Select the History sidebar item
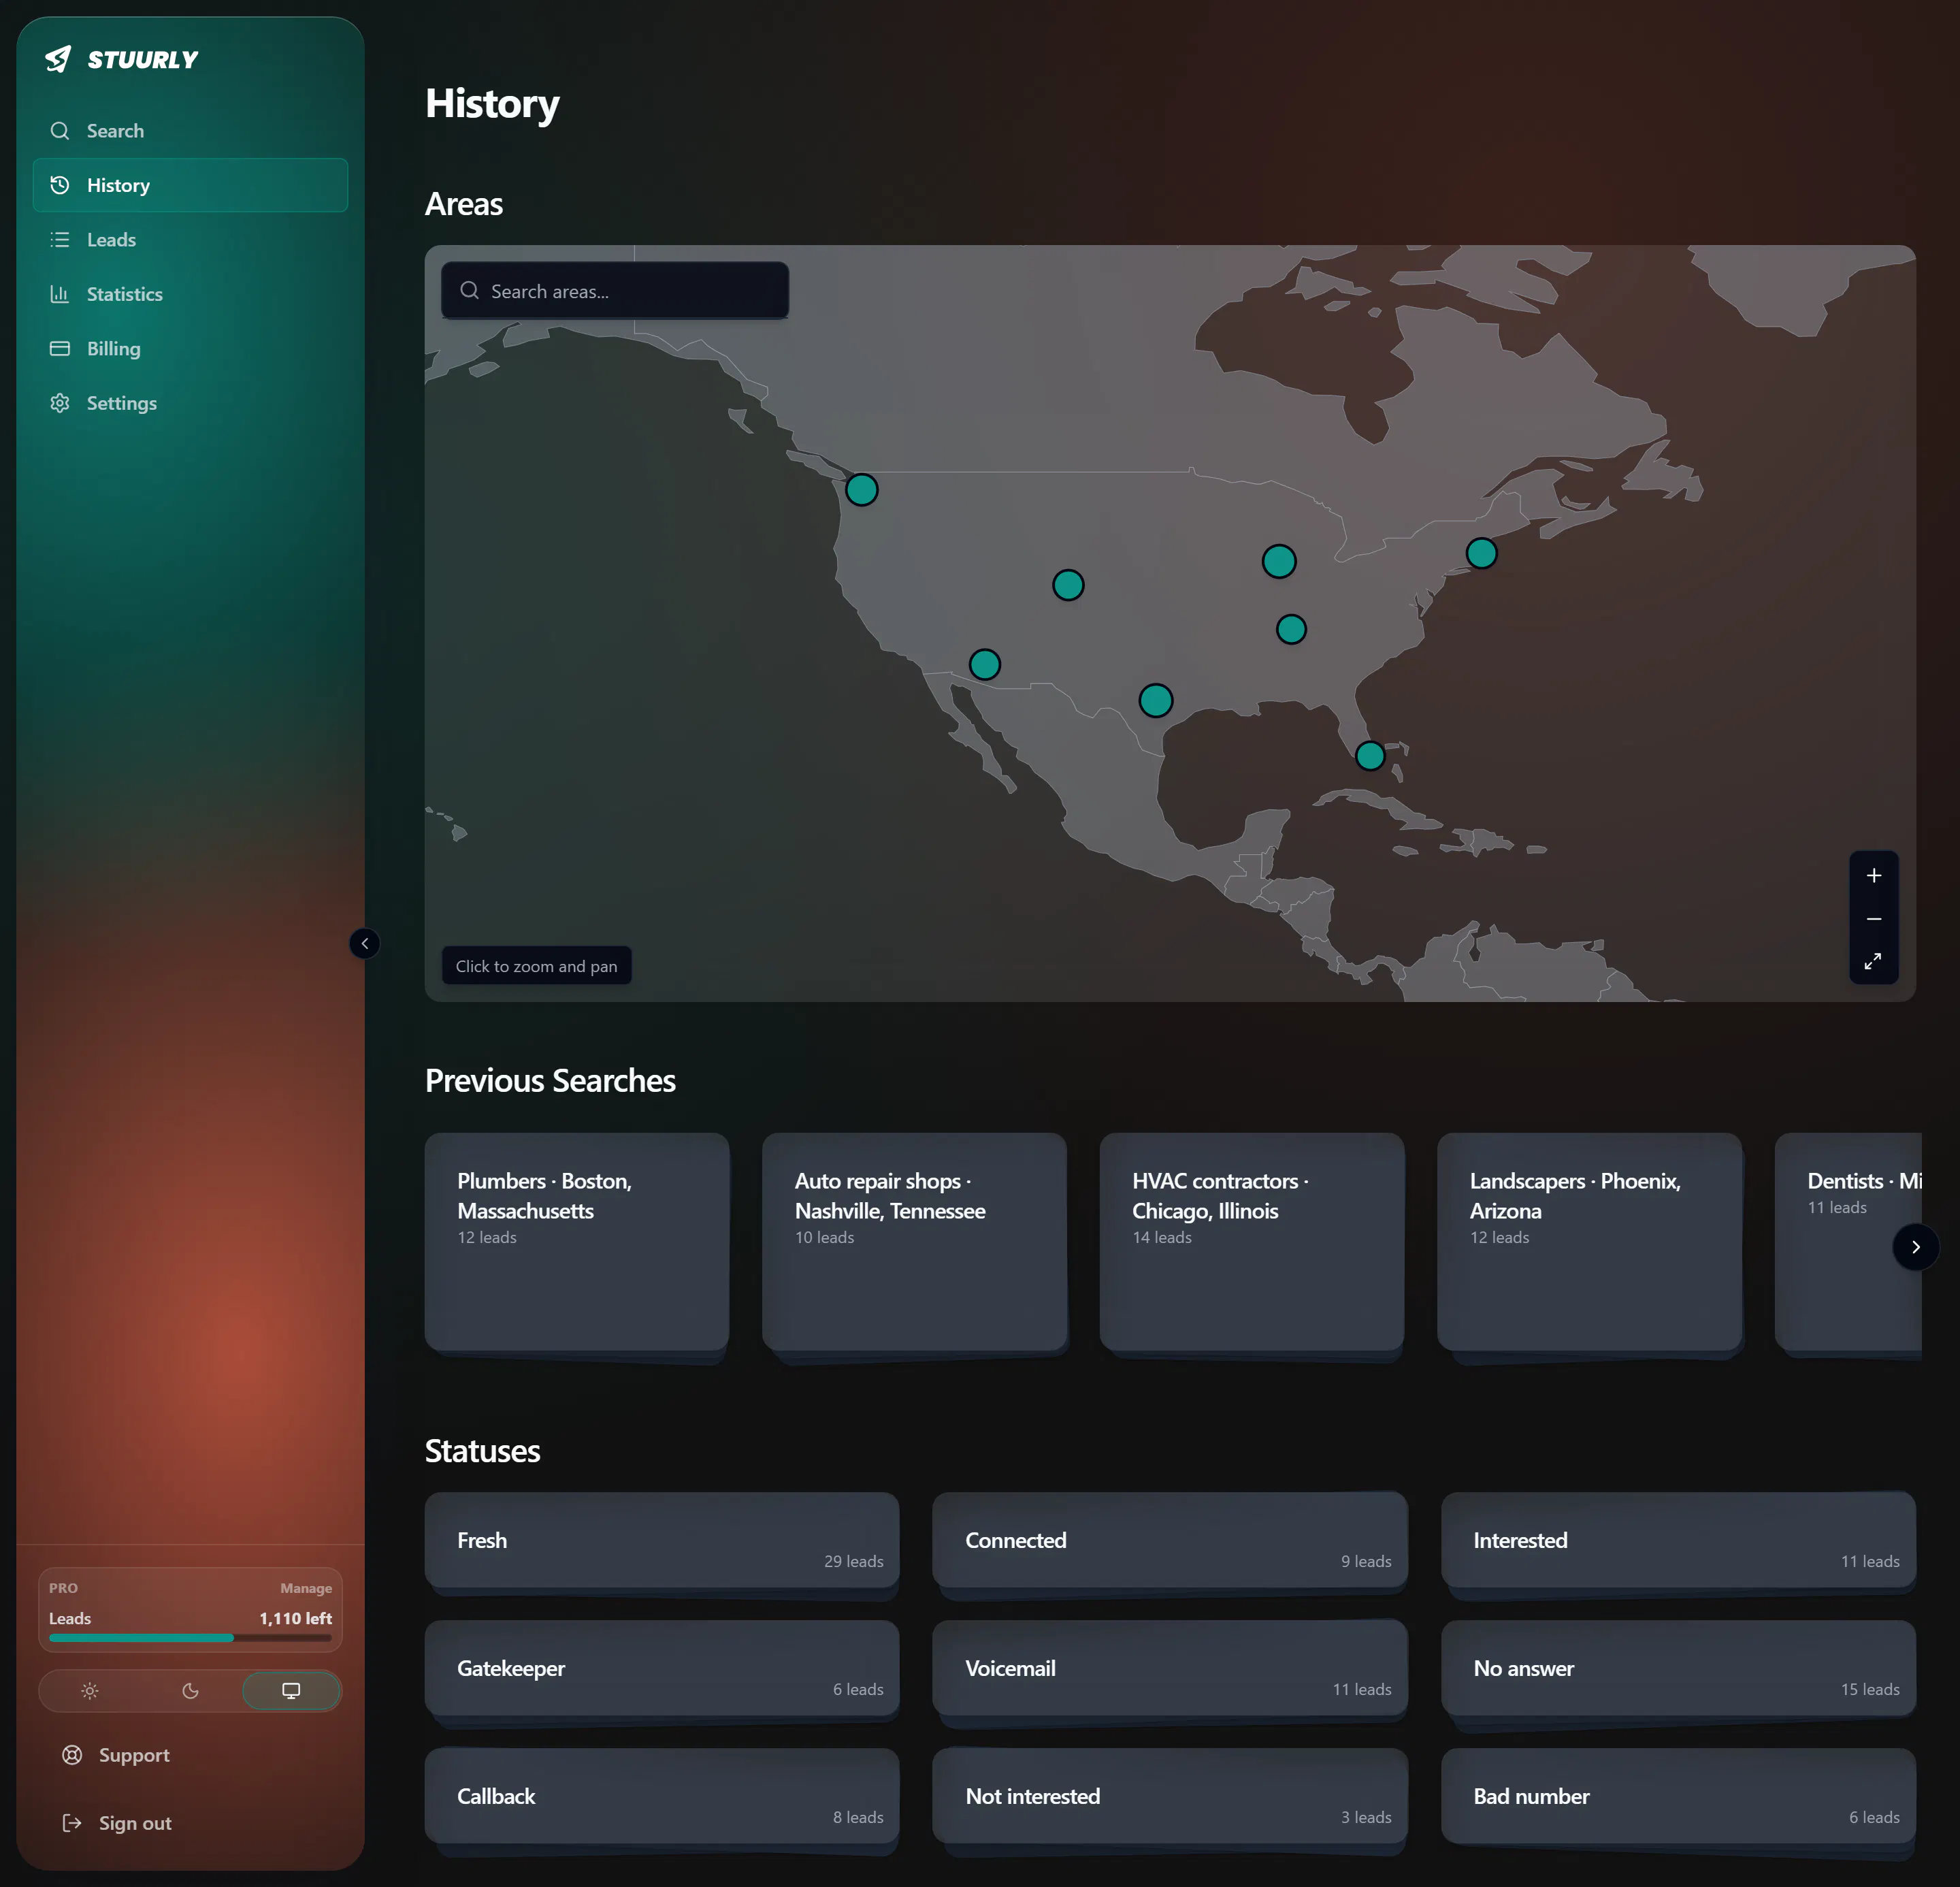The image size is (1960, 1887). point(190,185)
